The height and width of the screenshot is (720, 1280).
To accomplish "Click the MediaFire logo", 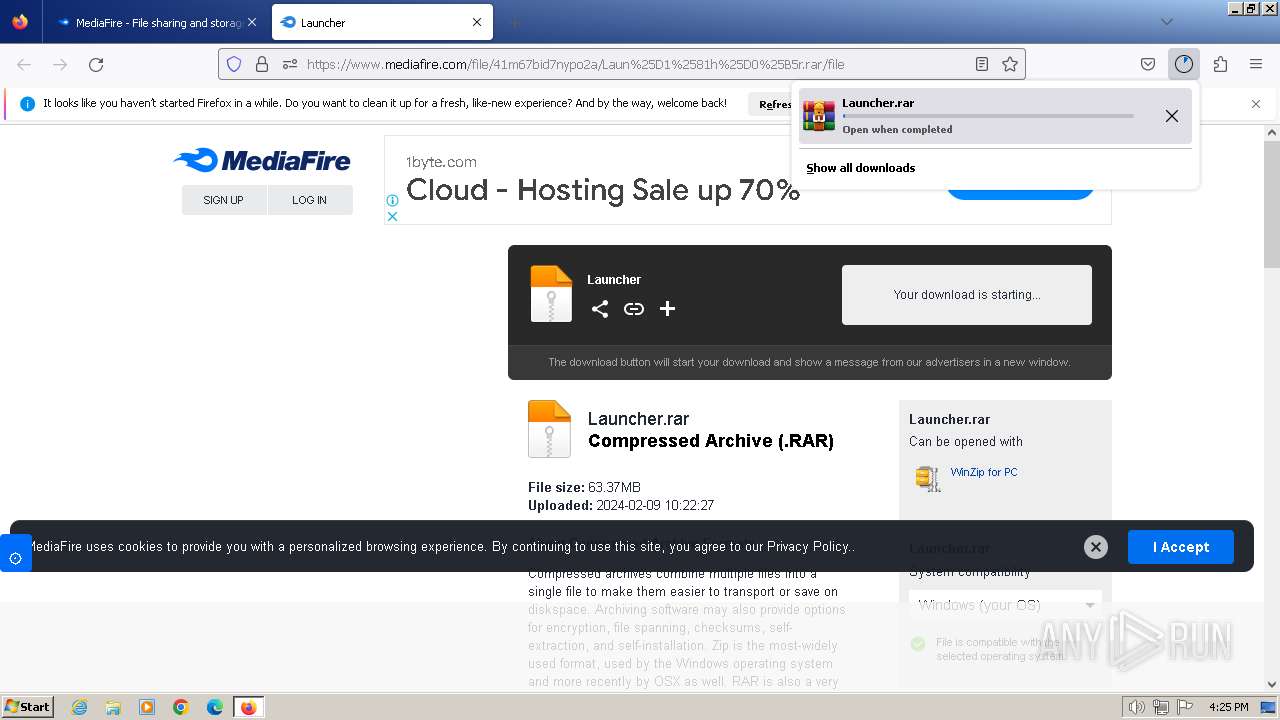I will [x=262, y=160].
